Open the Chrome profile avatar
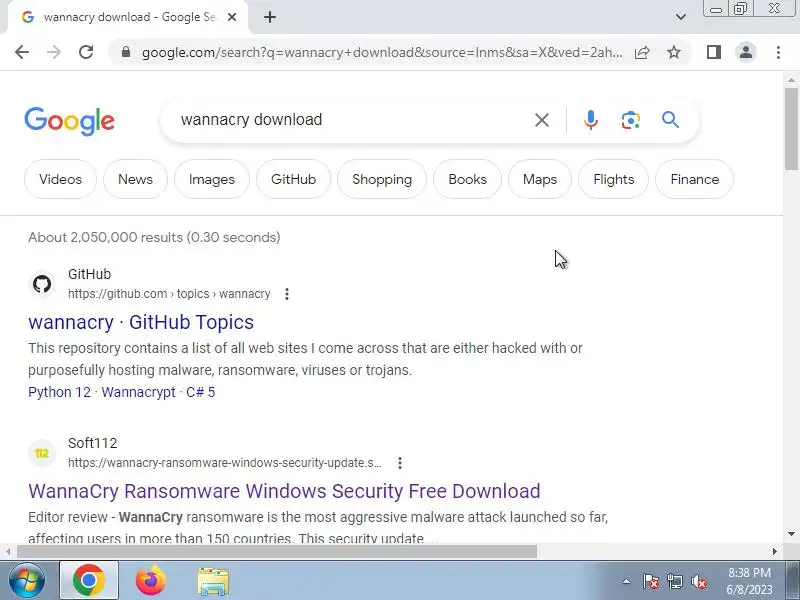The image size is (800, 600). (746, 52)
